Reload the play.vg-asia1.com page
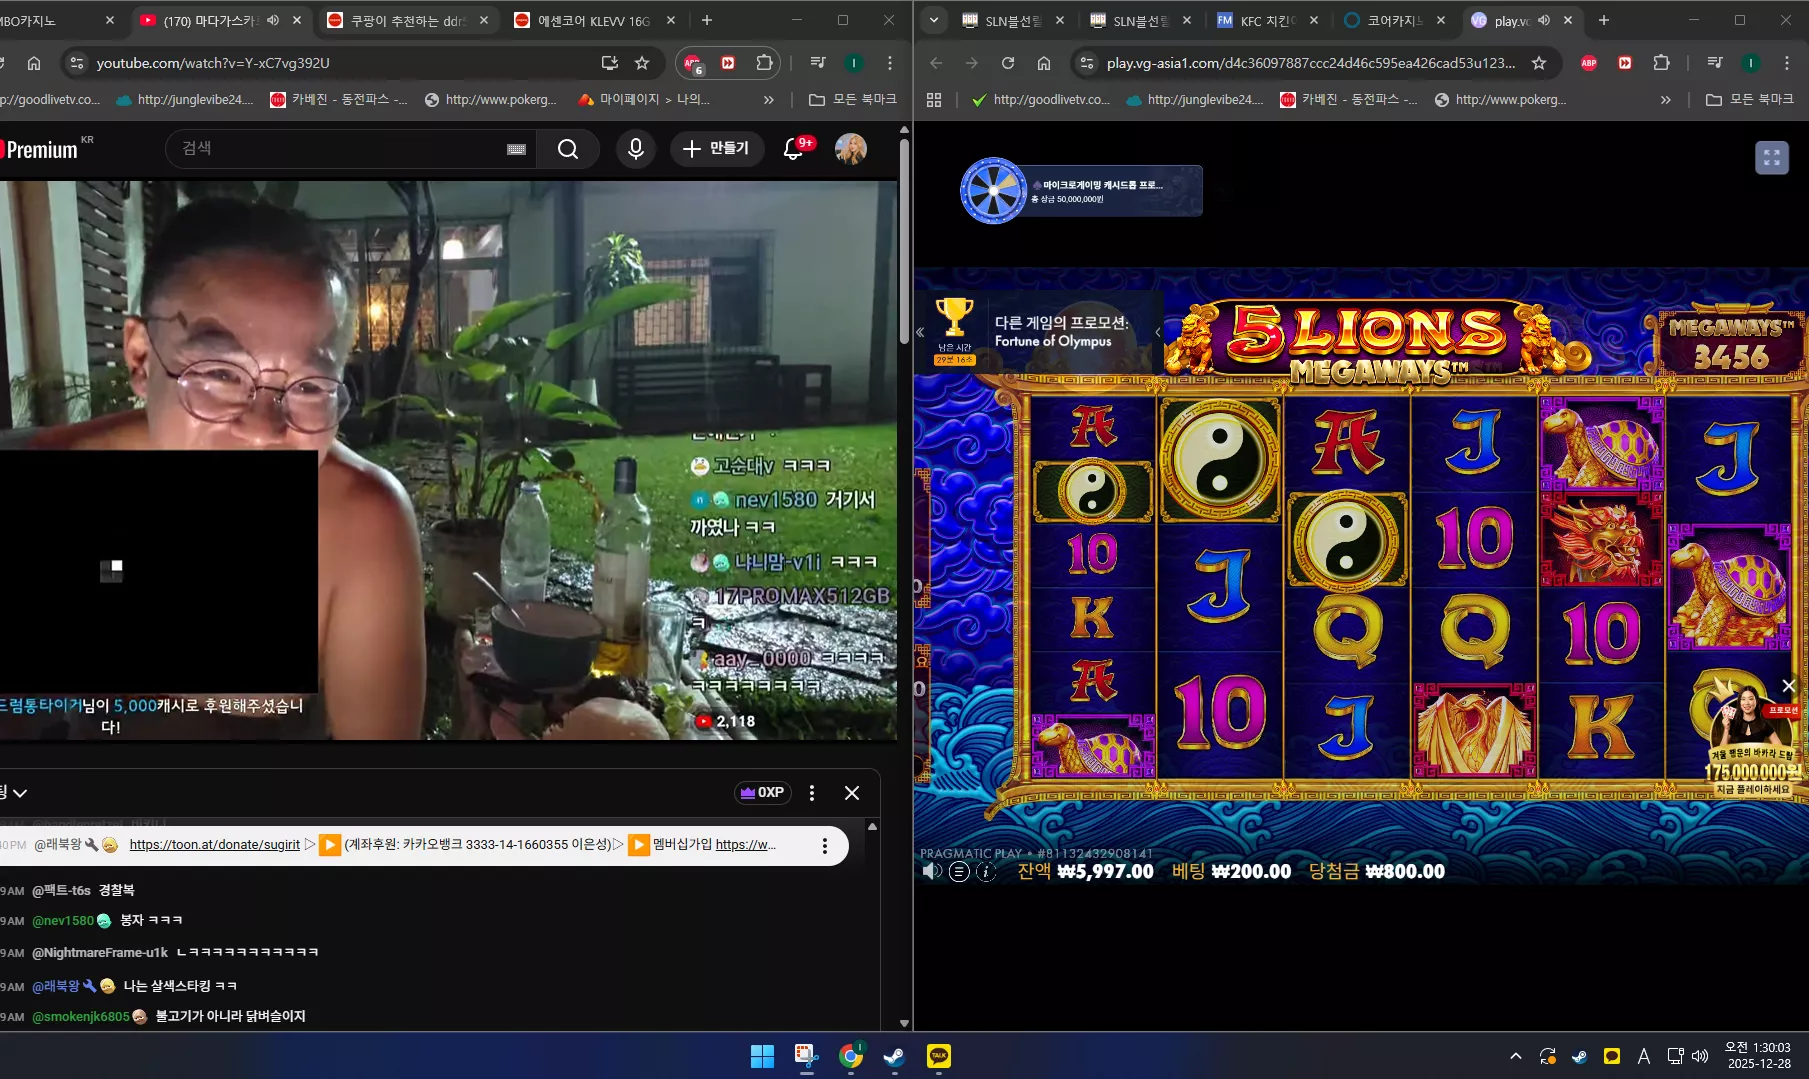 pyautogui.click(x=1008, y=63)
